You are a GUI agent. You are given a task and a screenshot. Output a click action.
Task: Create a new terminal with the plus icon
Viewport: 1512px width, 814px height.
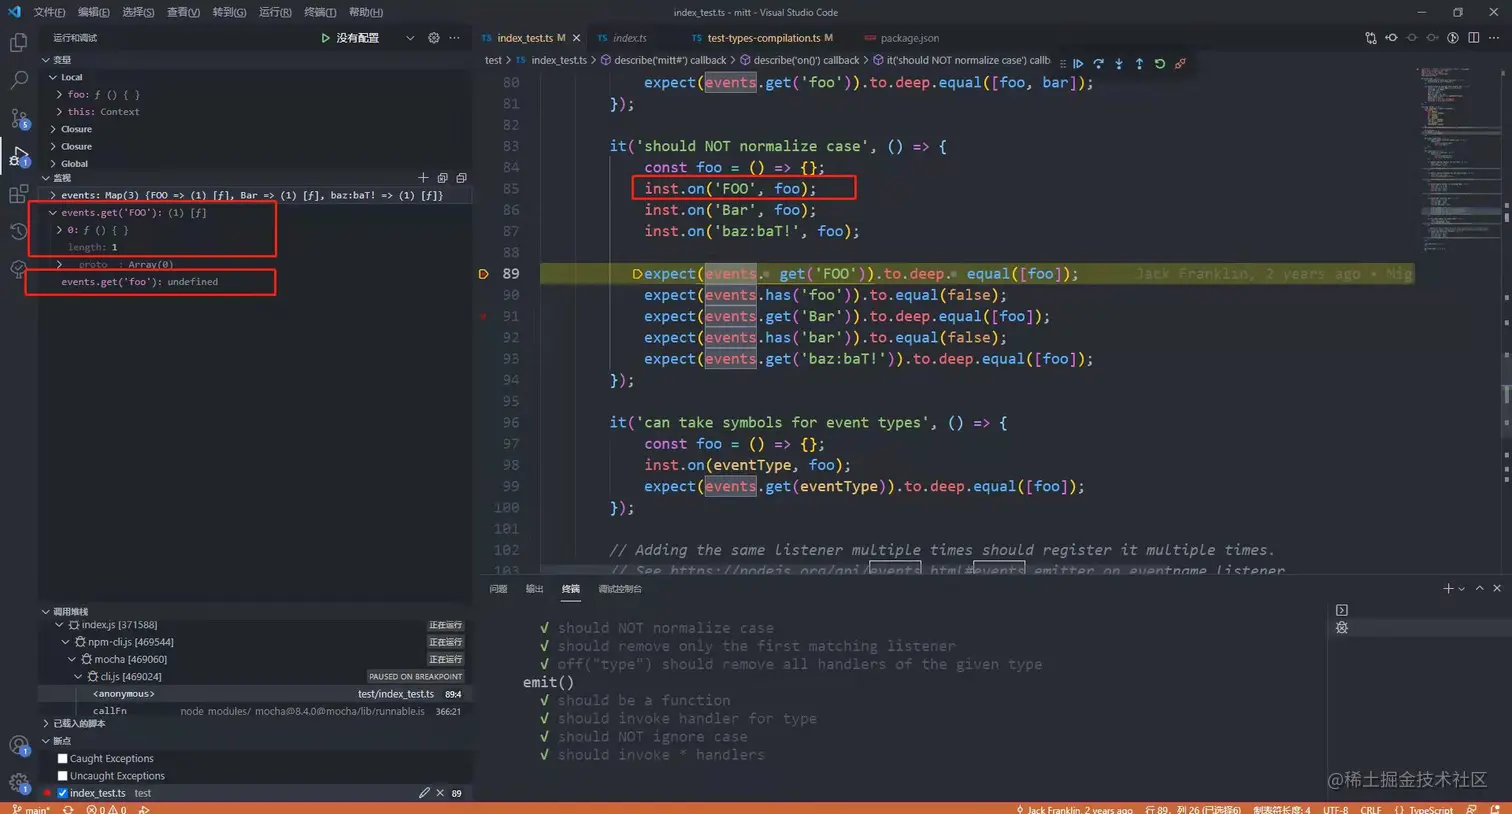(x=1448, y=589)
